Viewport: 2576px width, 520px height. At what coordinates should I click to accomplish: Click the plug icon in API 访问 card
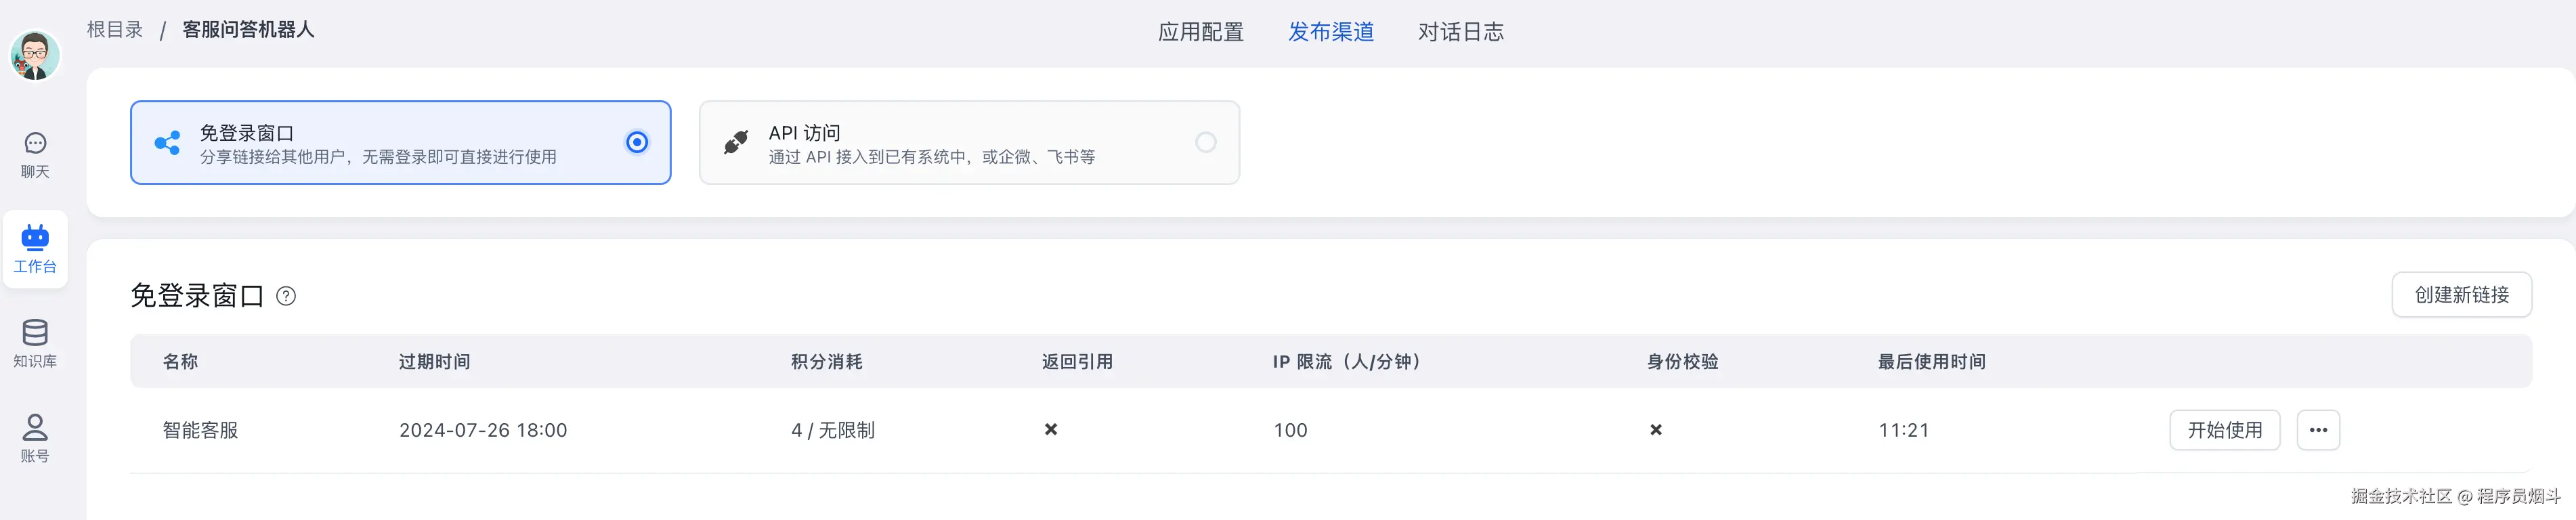pyautogui.click(x=736, y=143)
